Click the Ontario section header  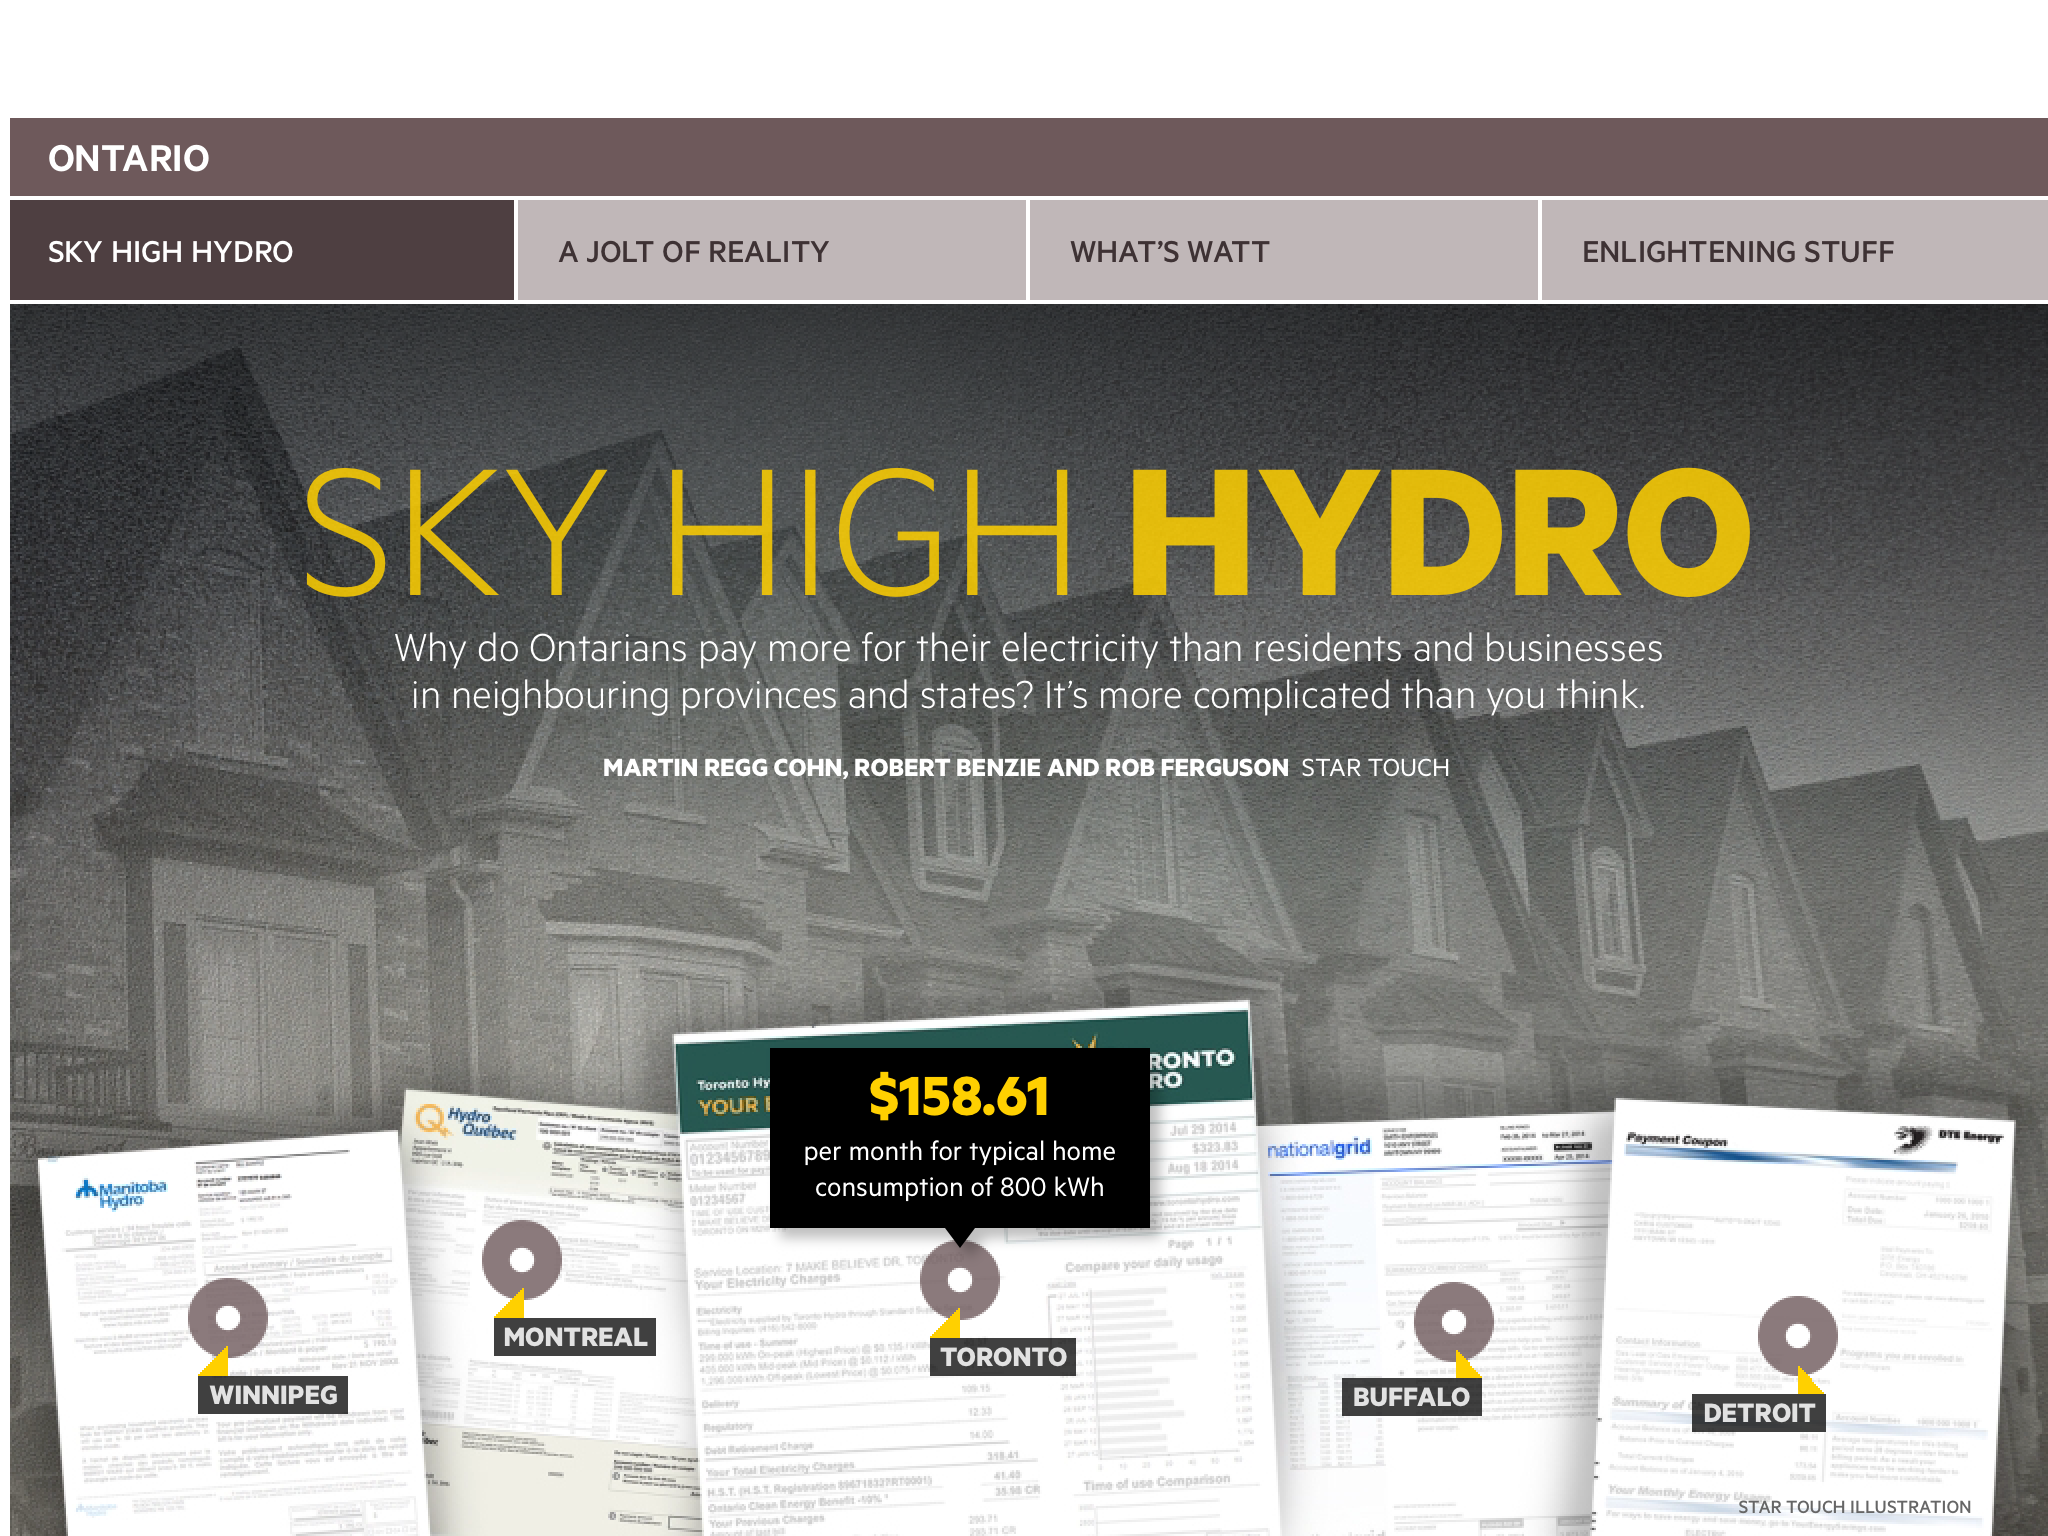[1029, 157]
